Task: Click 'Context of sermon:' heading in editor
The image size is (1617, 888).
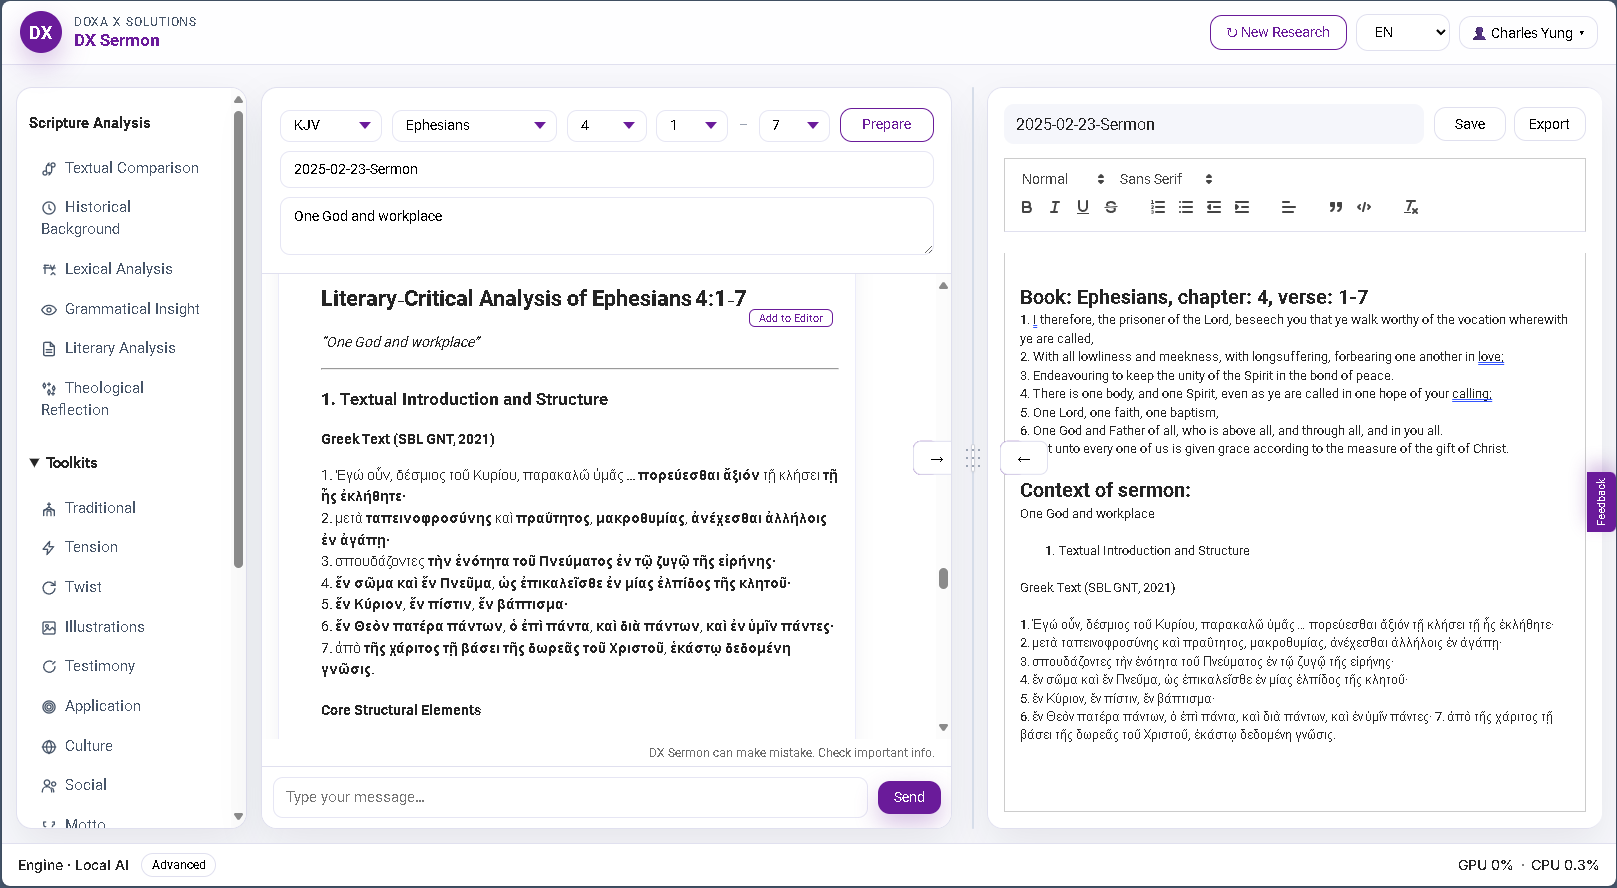Action: click(x=1105, y=490)
